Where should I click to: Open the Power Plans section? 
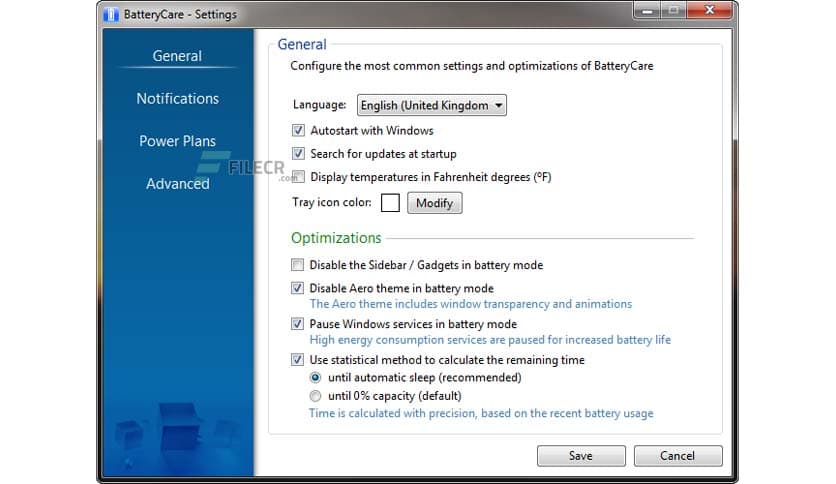[178, 141]
